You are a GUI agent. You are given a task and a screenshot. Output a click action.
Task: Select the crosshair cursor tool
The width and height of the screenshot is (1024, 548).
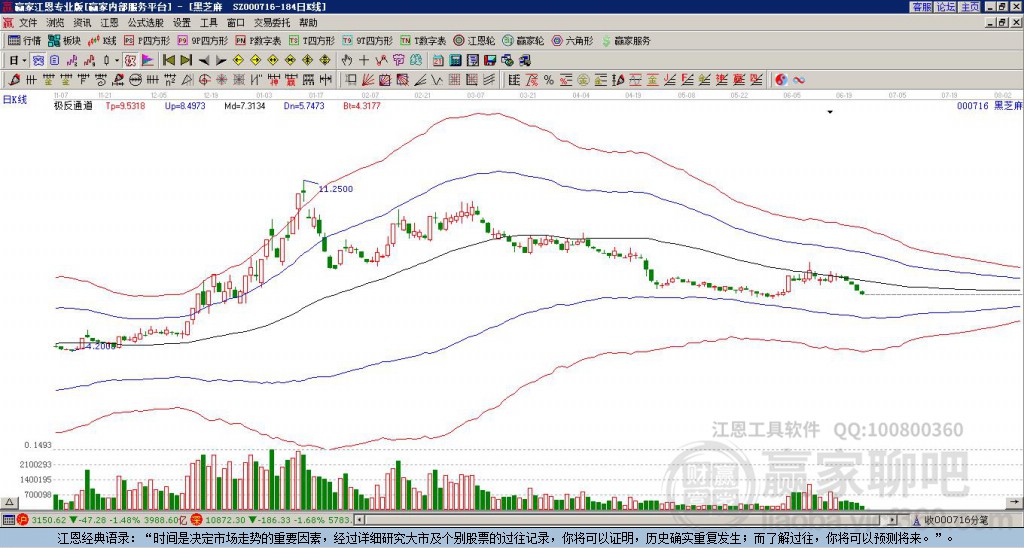coord(364,60)
